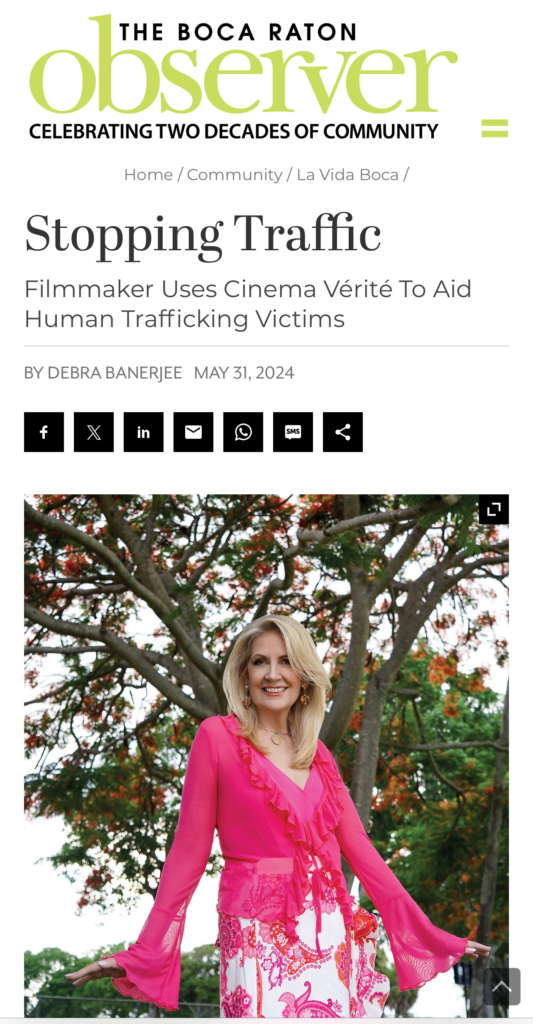Expand photo with fullscreen icon
The image size is (533, 1024).
click(494, 509)
